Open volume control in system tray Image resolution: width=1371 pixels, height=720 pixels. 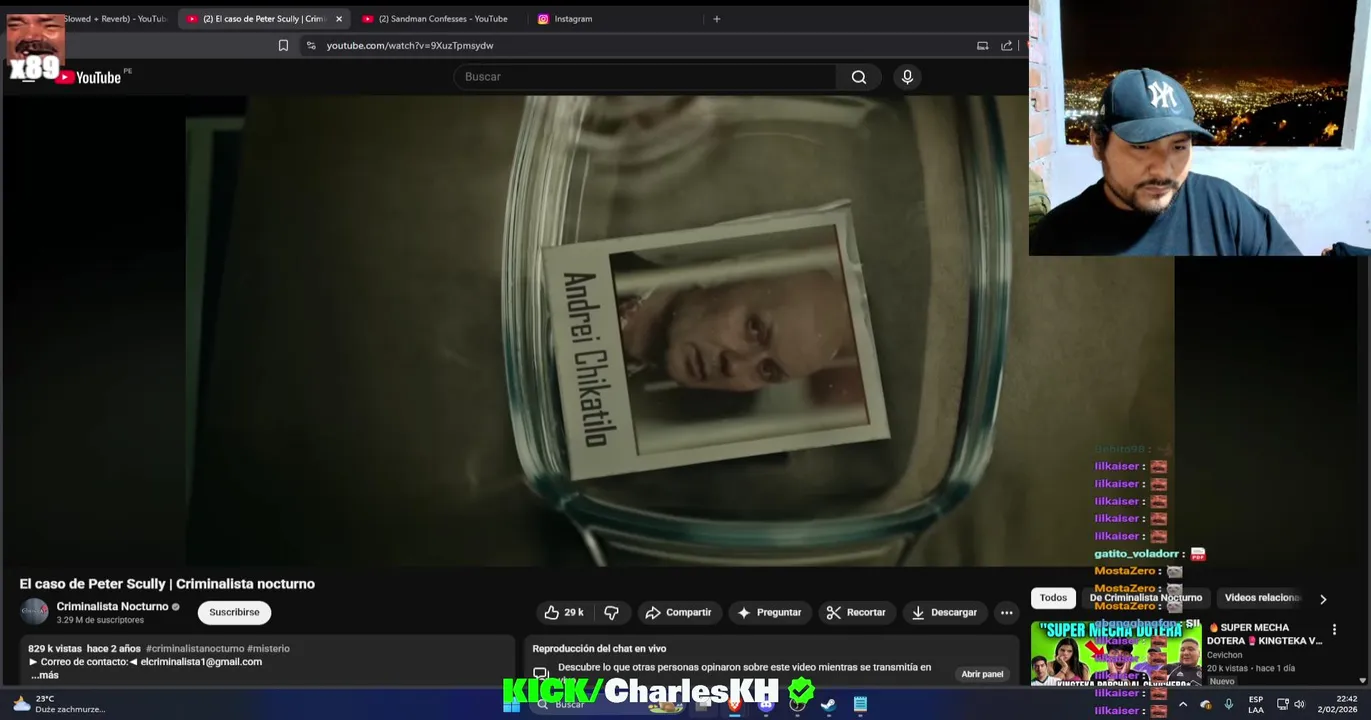[1299, 704]
